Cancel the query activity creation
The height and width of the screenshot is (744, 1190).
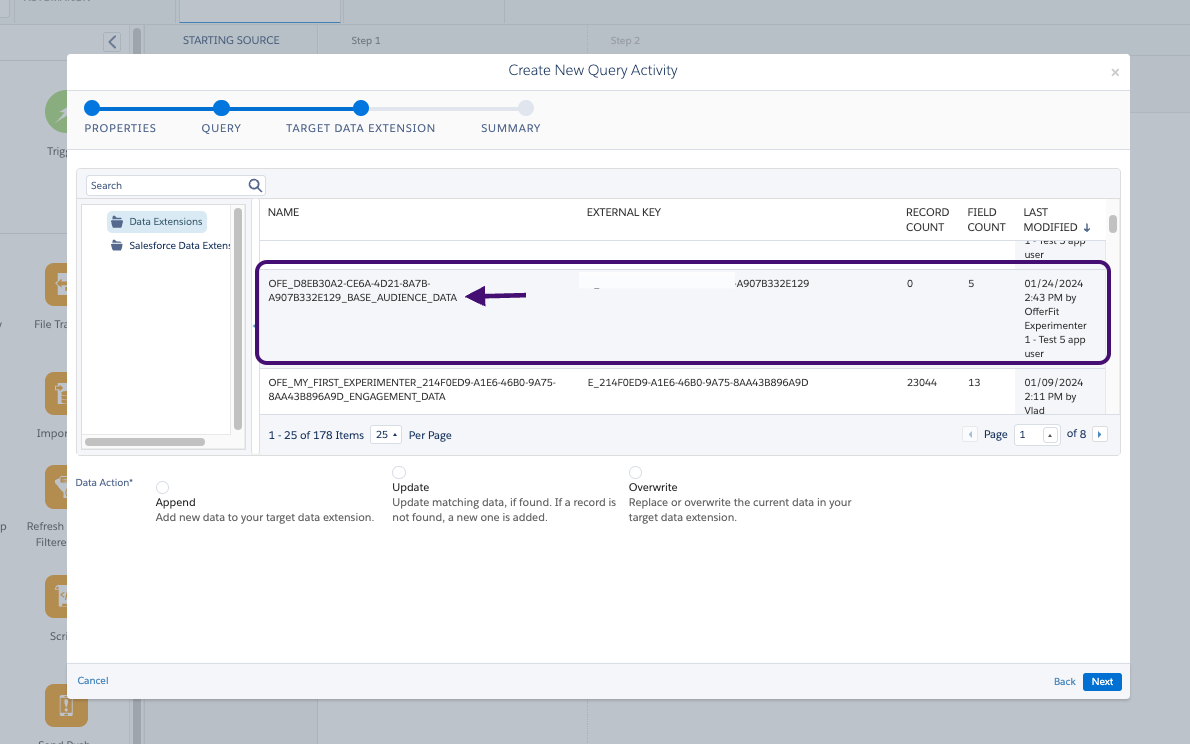93,681
